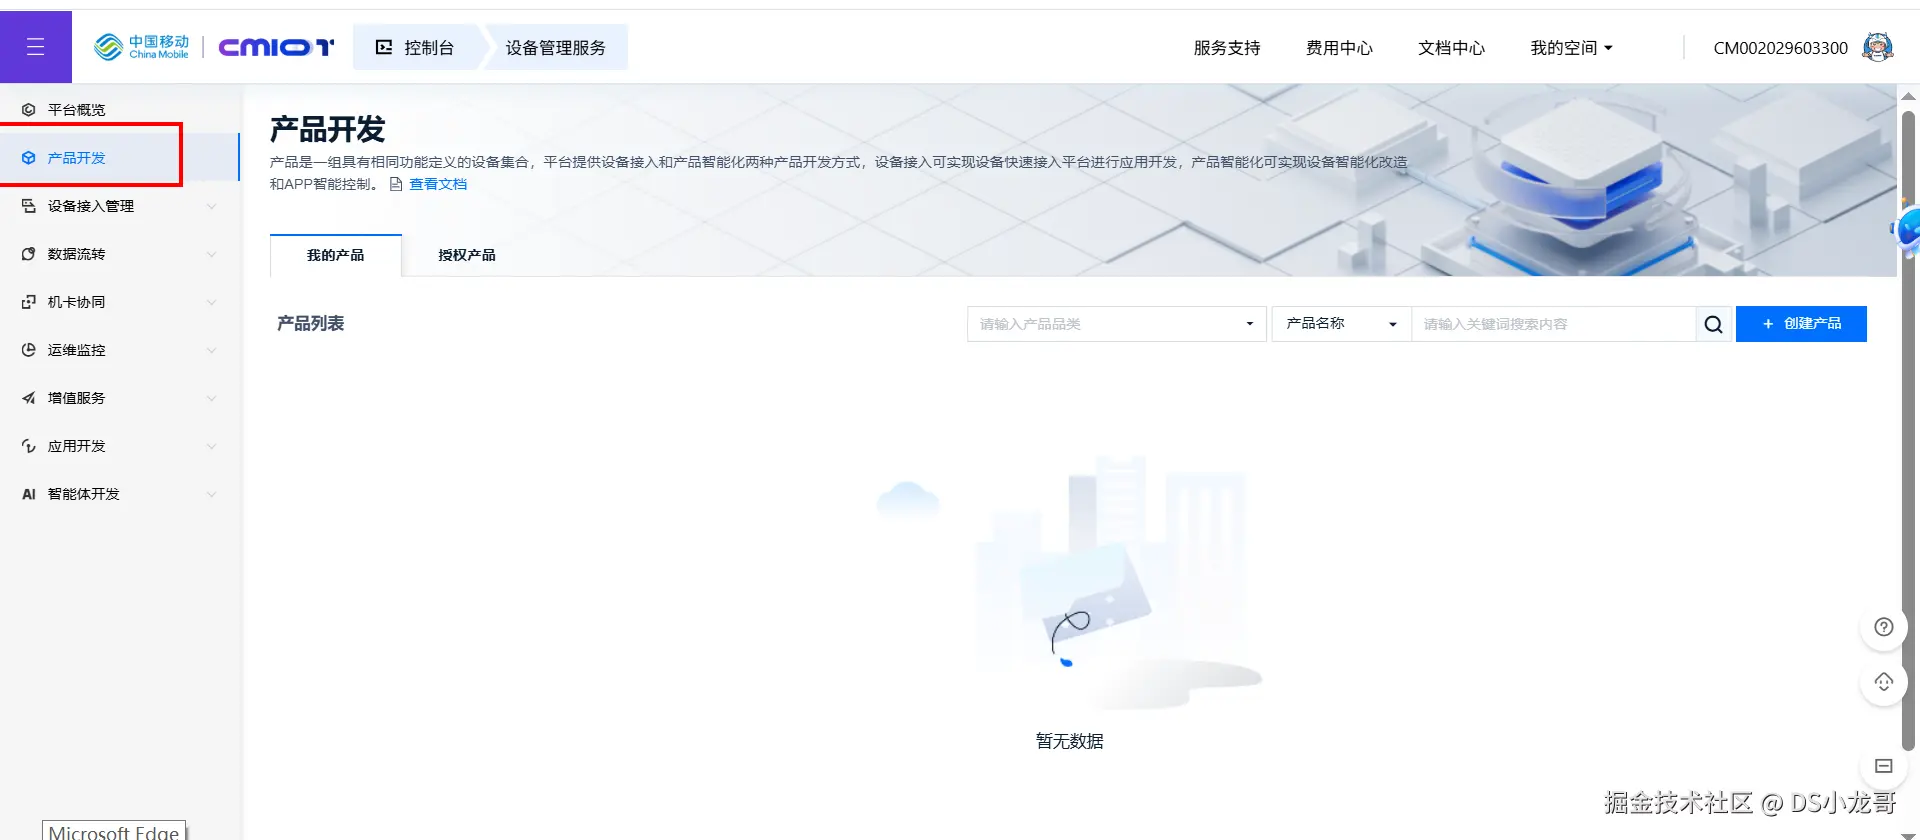The width and height of the screenshot is (1920, 840).
Task: Click 机卡协同 sidebar icon
Action: (29, 302)
